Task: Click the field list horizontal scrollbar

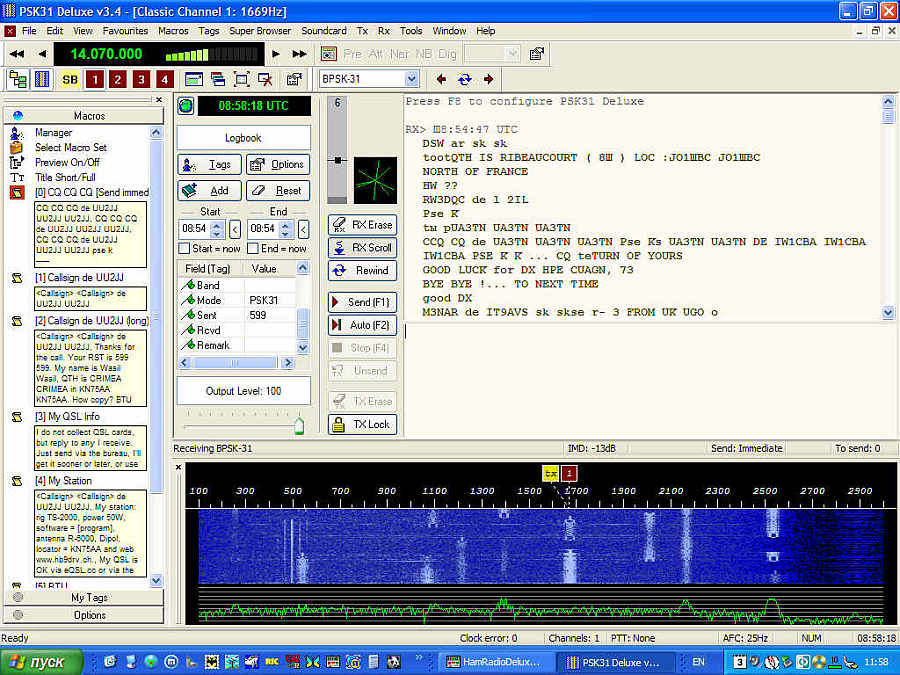Action: click(236, 363)
